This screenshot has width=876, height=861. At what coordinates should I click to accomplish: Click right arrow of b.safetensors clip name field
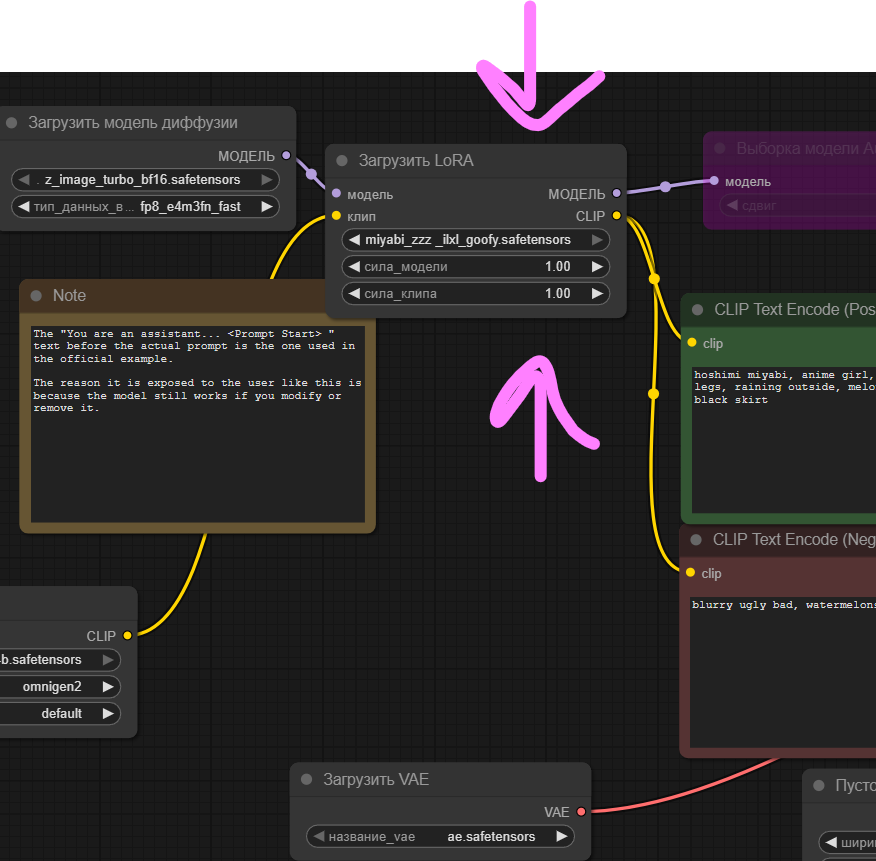(x=108, y=660)
